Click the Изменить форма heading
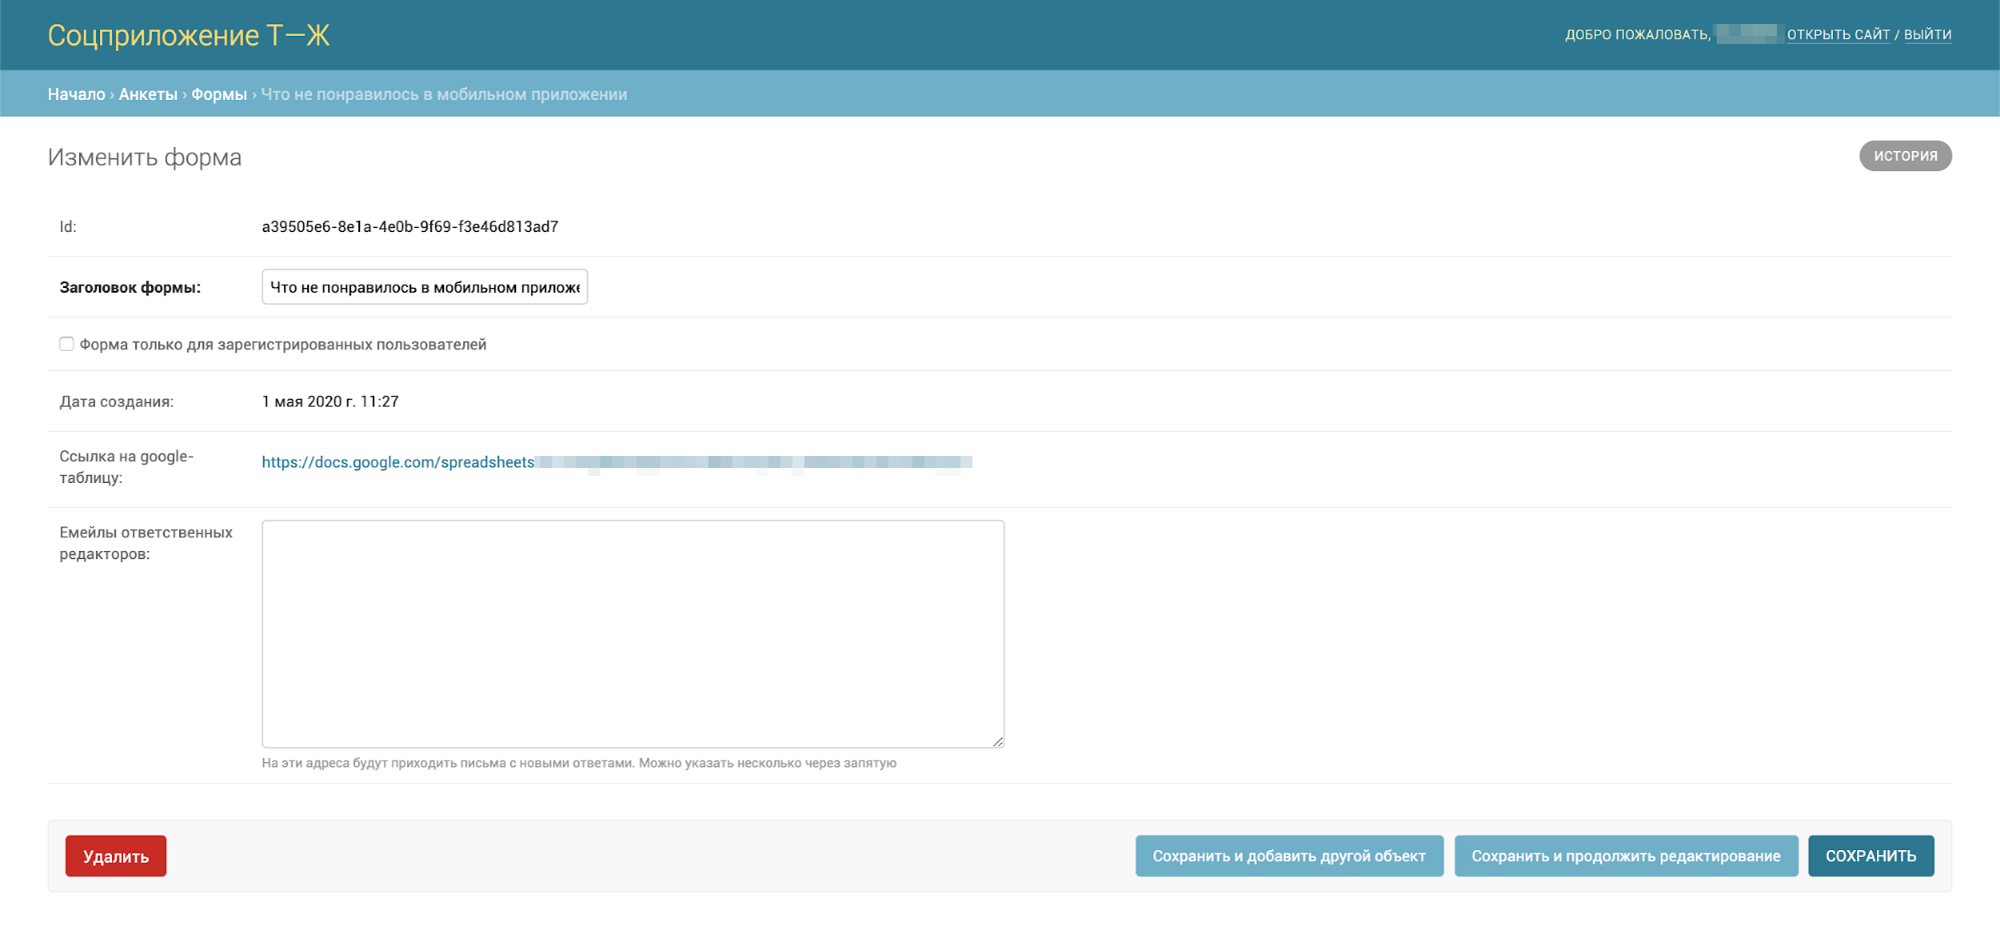 145,157
